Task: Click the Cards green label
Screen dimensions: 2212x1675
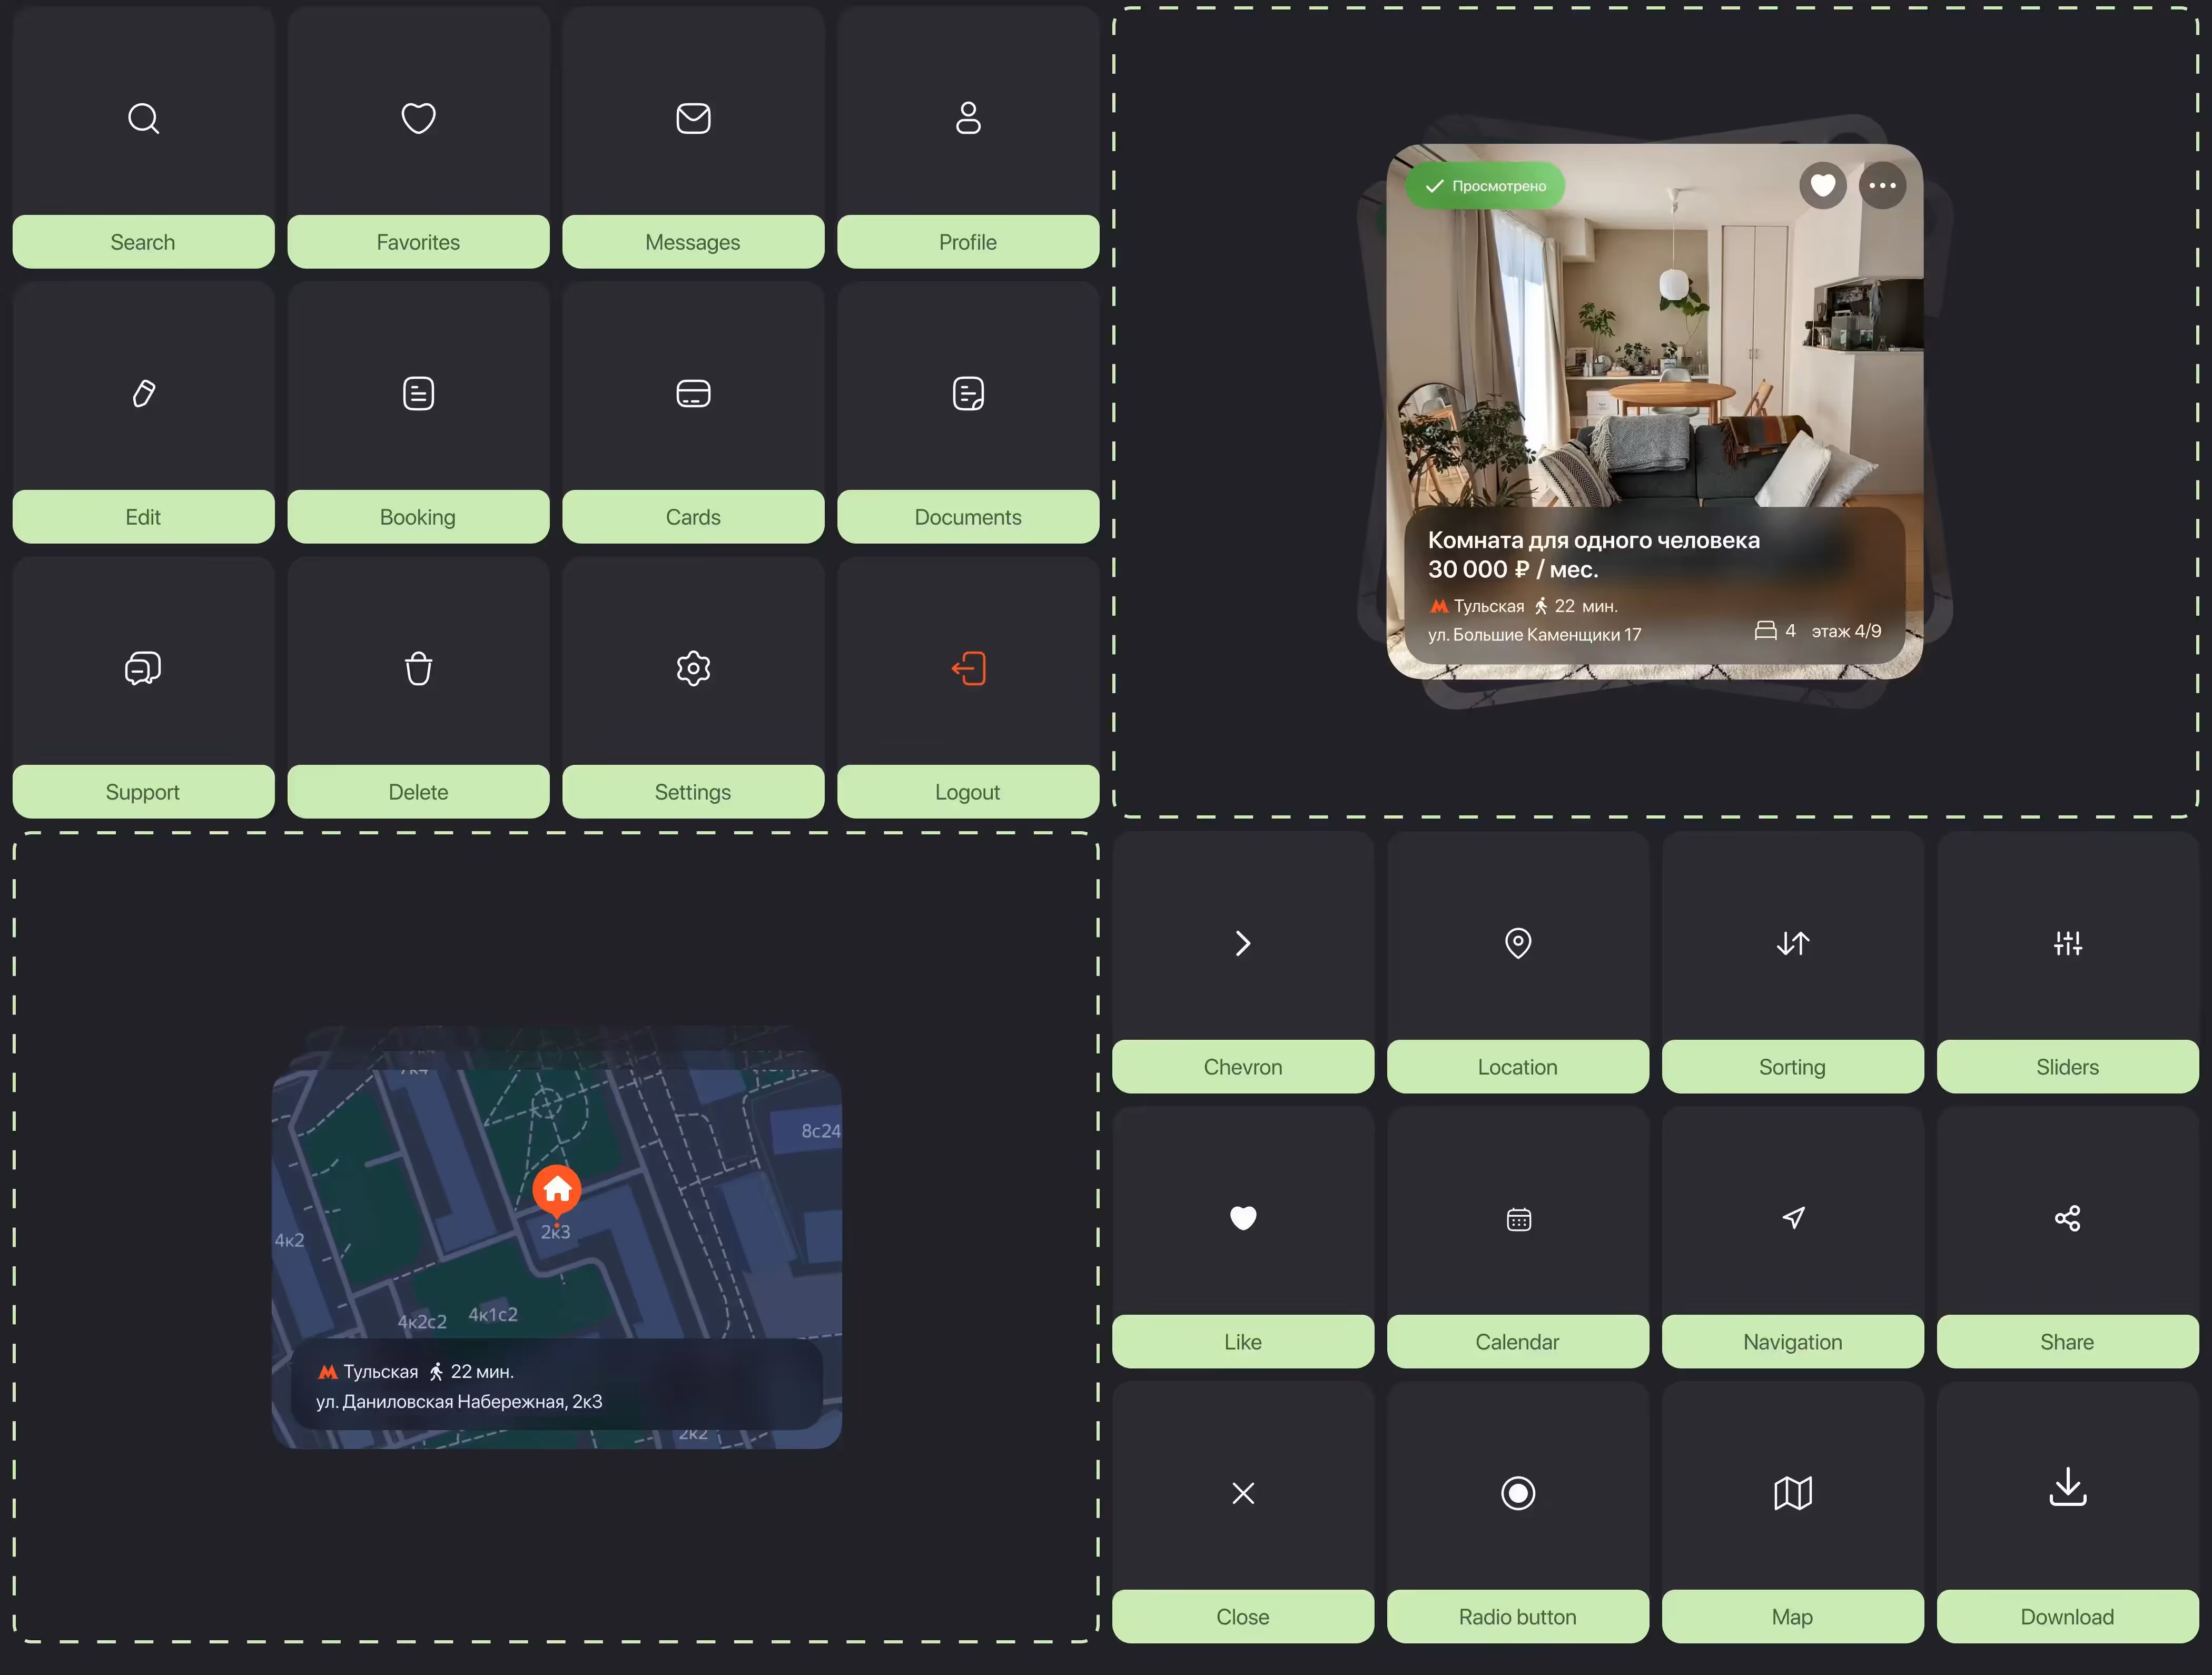Action: click(x=693, y=517)
